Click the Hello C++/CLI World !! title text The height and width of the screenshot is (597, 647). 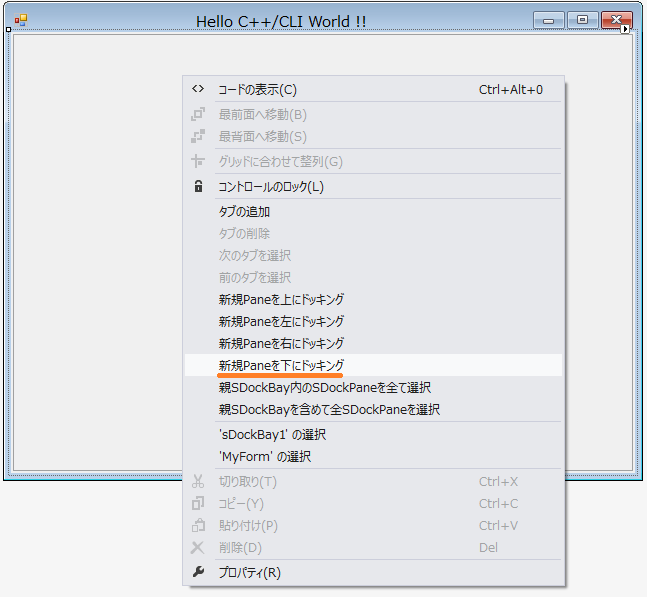(281, 21)
